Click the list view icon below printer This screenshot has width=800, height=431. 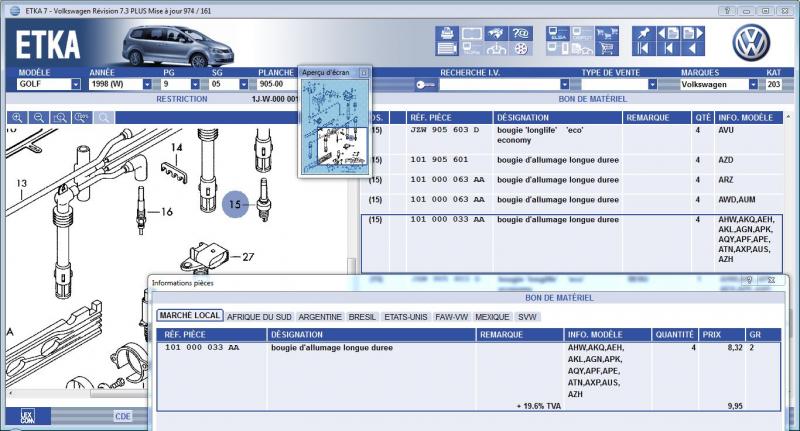[447, 49]
